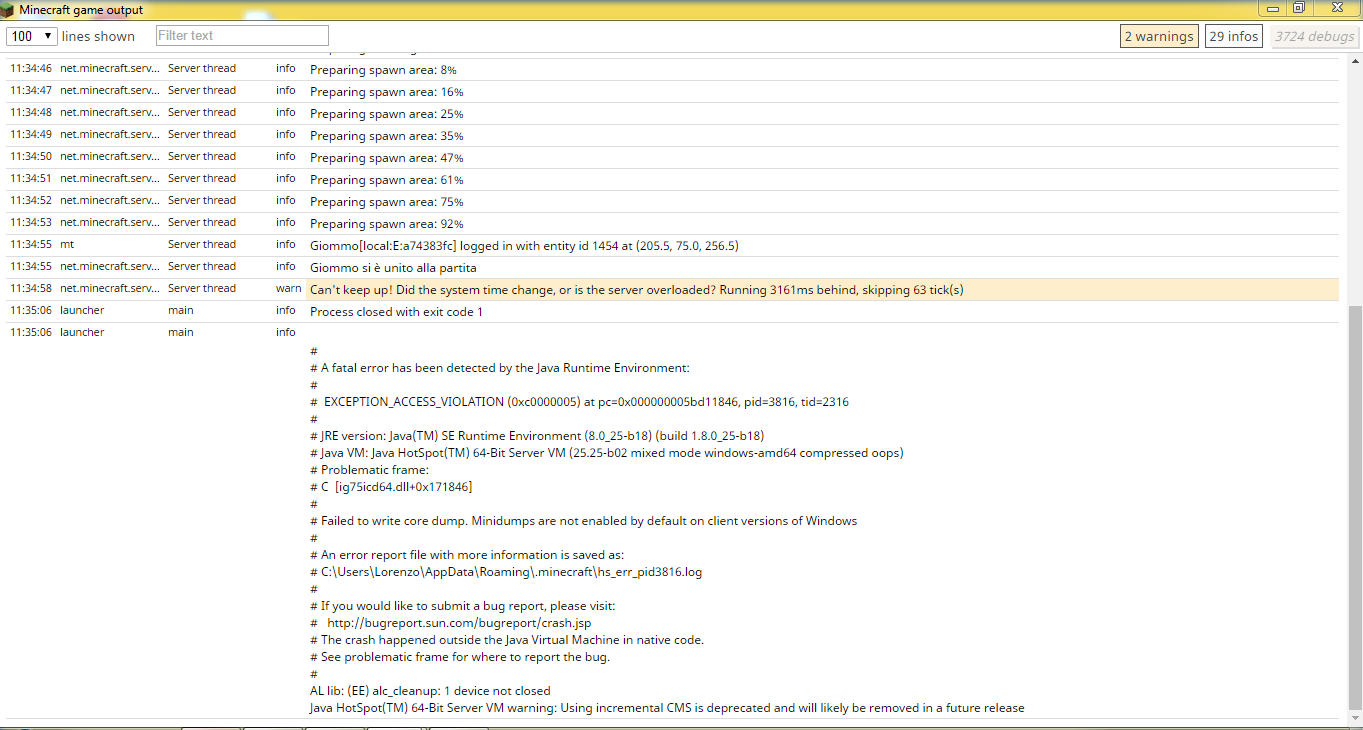Image resolution: width=1363 pixels, height=730 pixels.
Task: Click the Filter text input field
Action: point(242,36)
